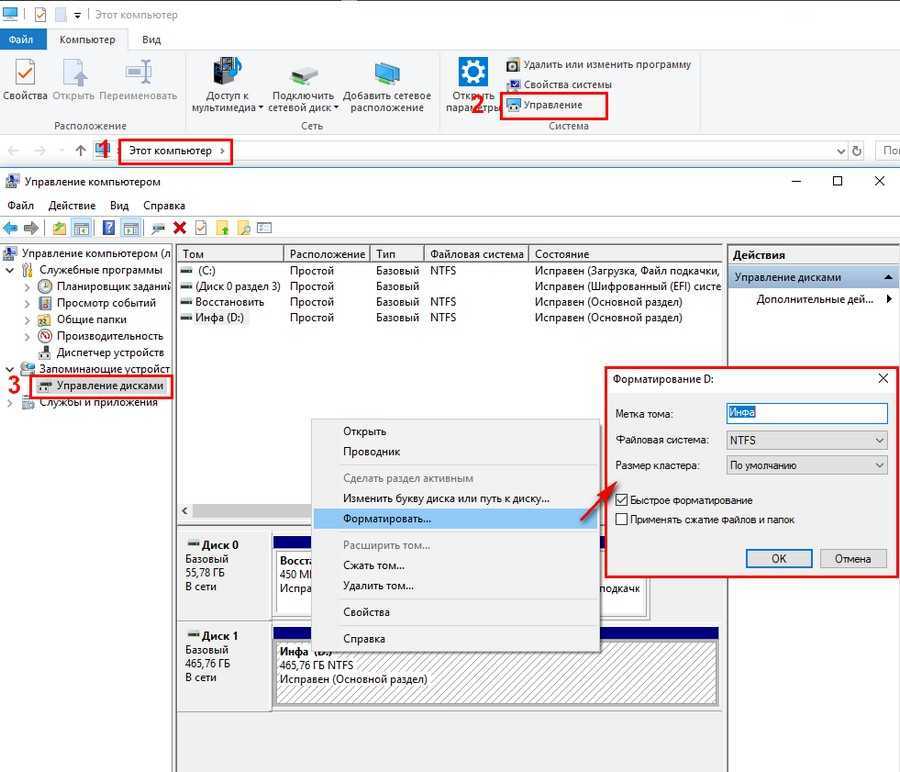
Task: Click the Map network drive icon
Action: pyautogui.click(x=303, y=74)
